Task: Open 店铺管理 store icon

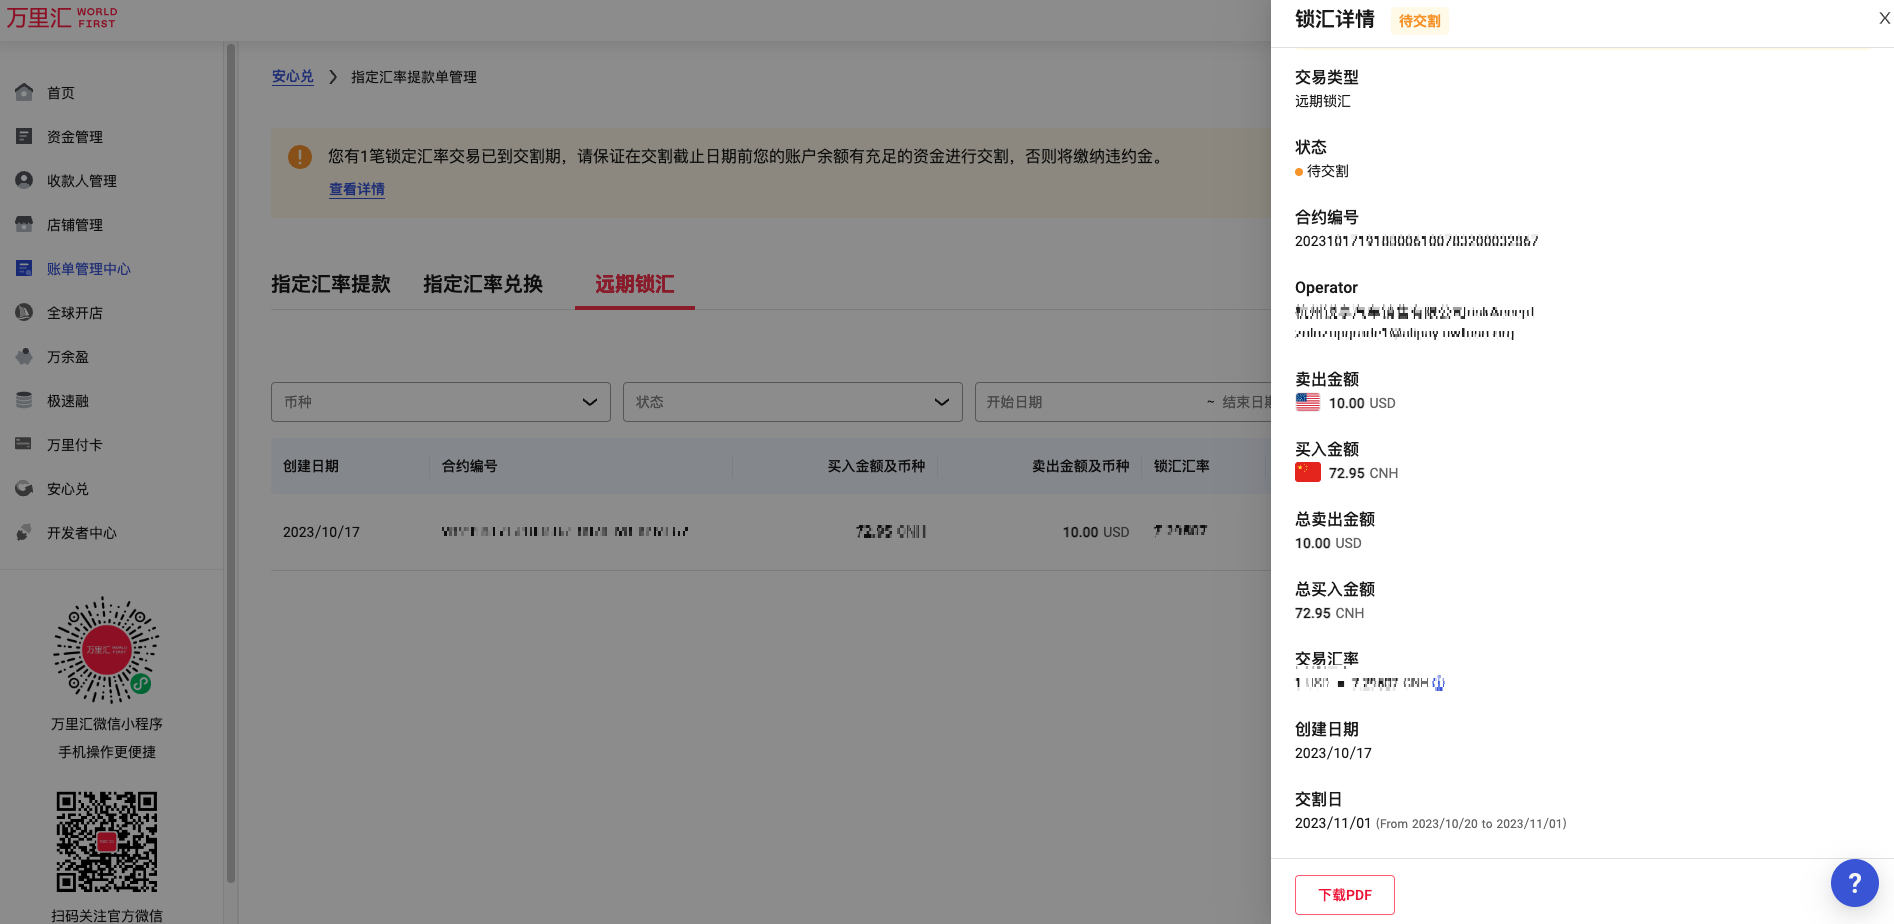Action: pyautogui.click(x=24, y=224)
